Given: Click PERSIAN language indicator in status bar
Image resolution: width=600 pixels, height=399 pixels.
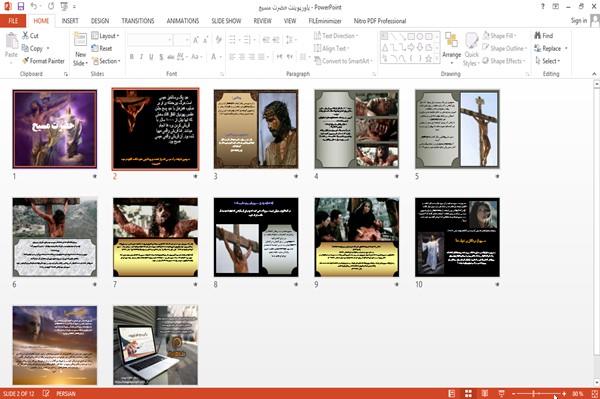Looking at the screenshot, I should (66, 393).
